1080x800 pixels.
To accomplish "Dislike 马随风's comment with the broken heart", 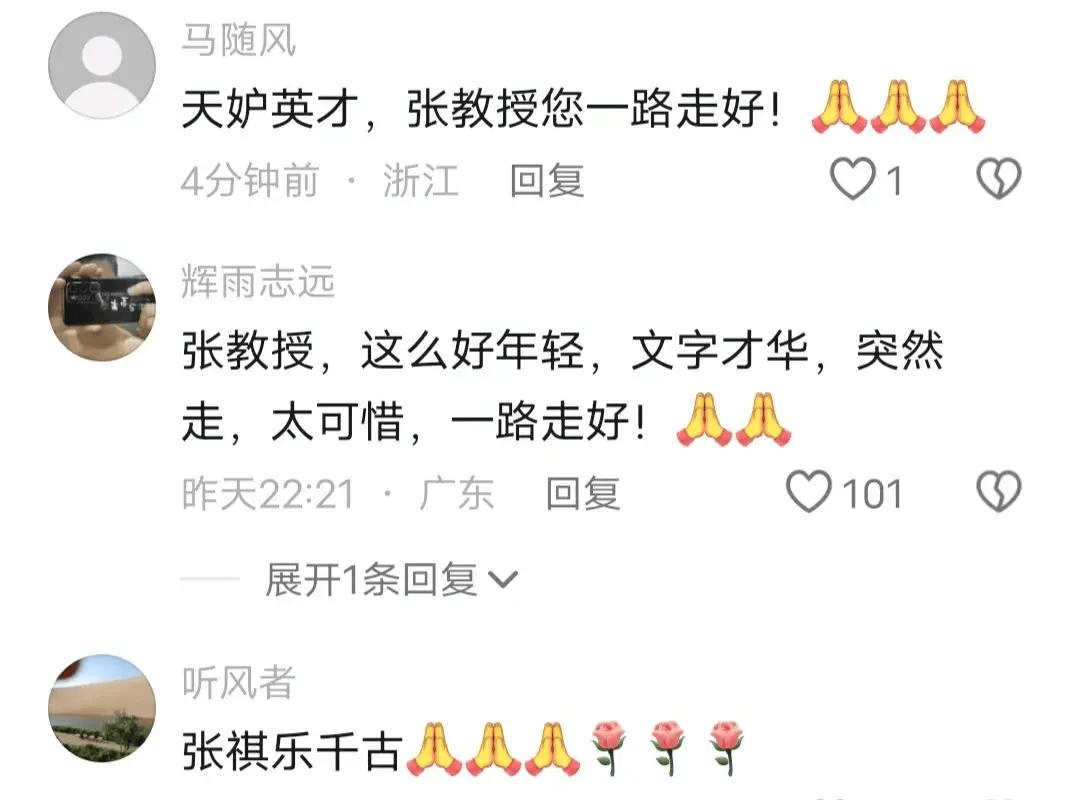I will 999,179.
